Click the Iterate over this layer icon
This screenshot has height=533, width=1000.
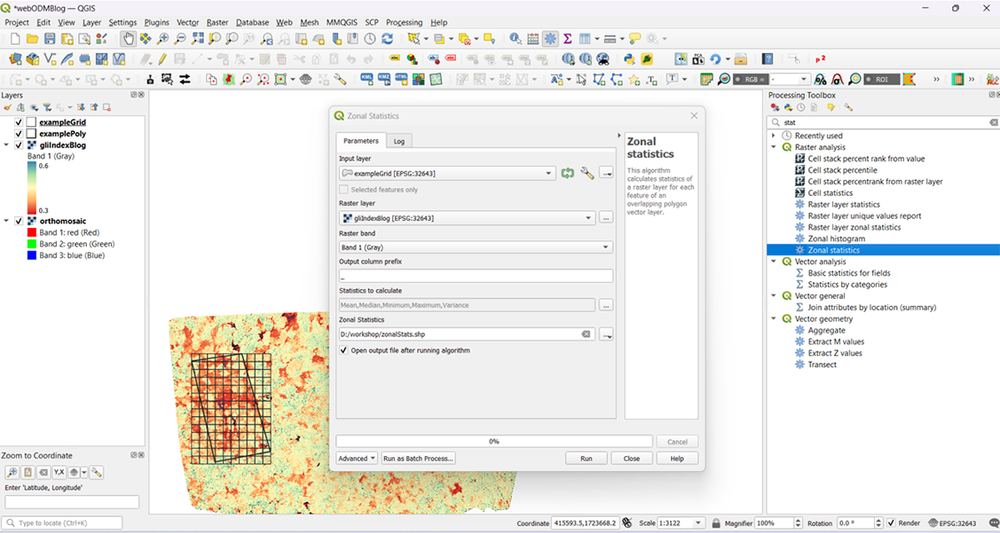tap(568, 173)
